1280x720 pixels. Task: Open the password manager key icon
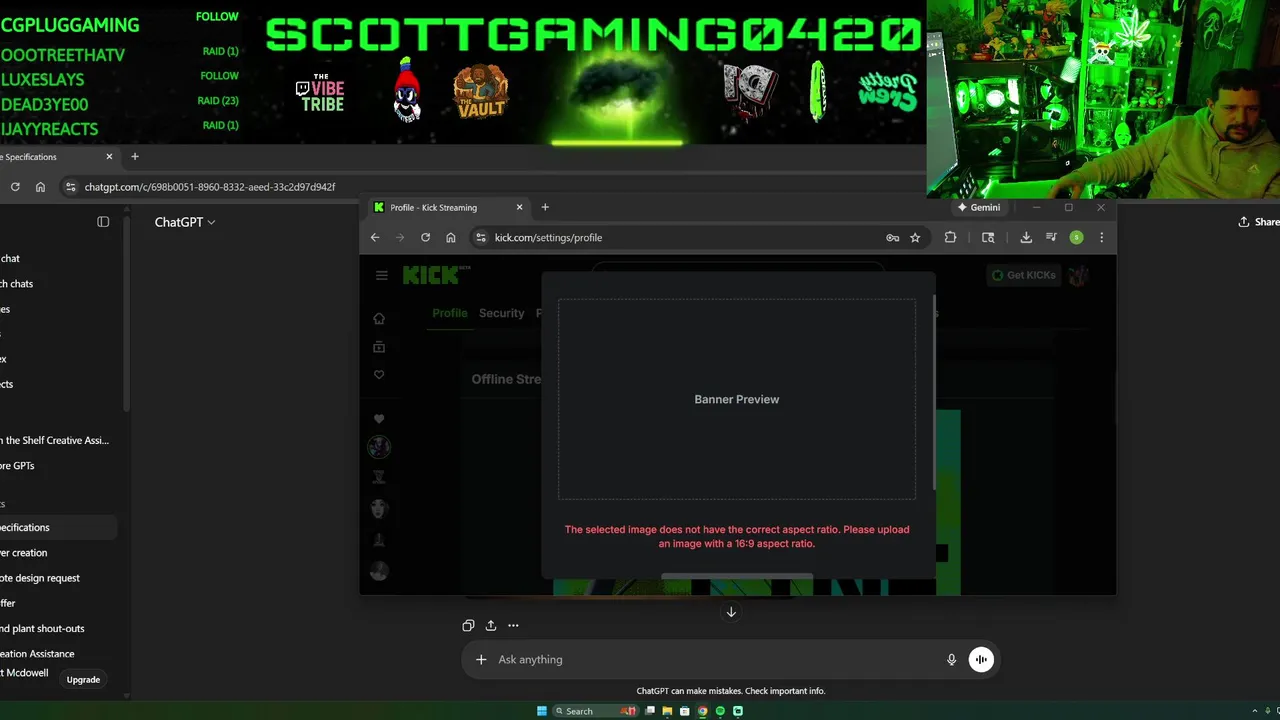pos(892,237)
